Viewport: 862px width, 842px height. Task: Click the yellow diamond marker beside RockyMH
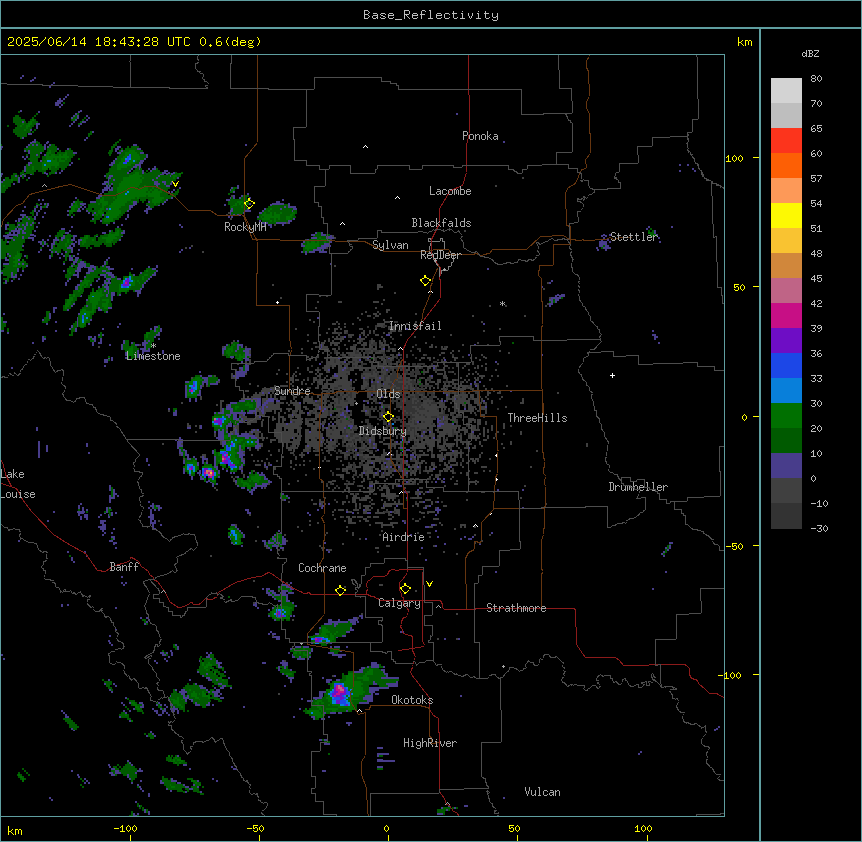pyautogui.click(x=249, y=203)
